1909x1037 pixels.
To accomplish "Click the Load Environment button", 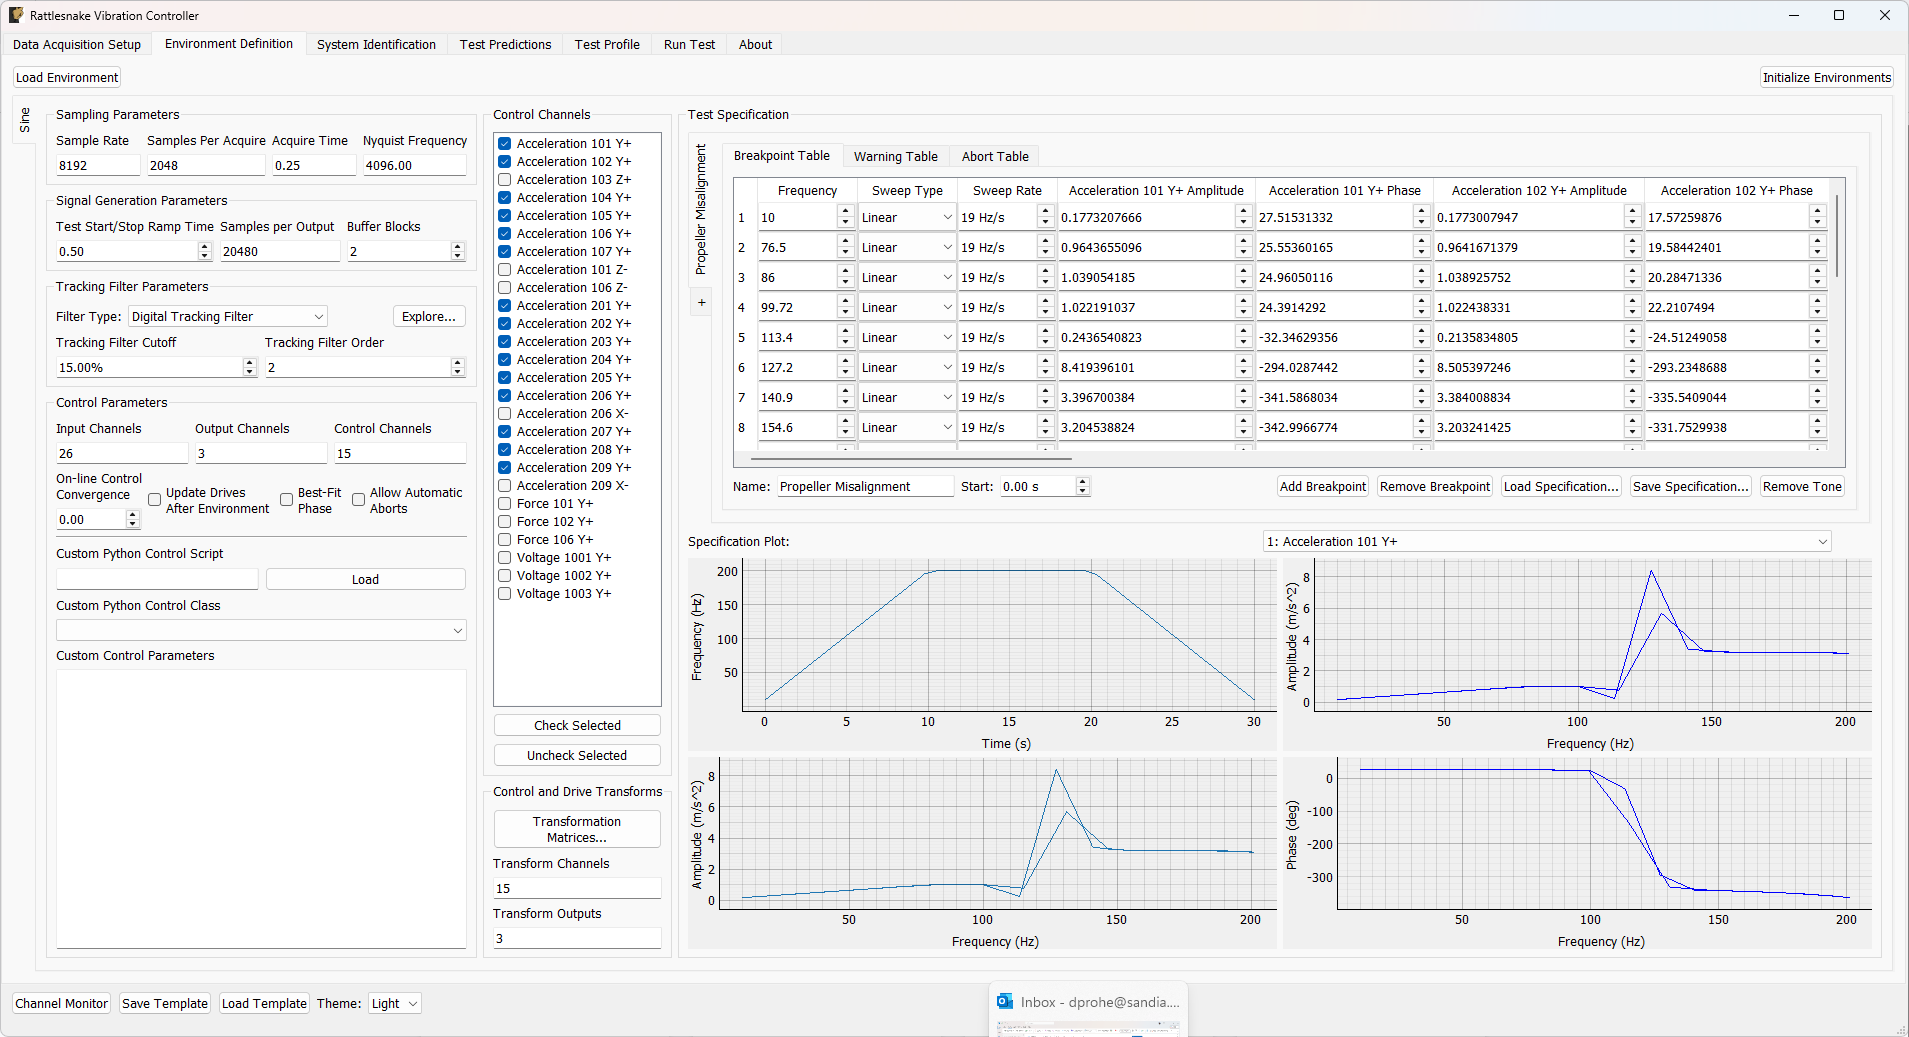I will point(67,78).
